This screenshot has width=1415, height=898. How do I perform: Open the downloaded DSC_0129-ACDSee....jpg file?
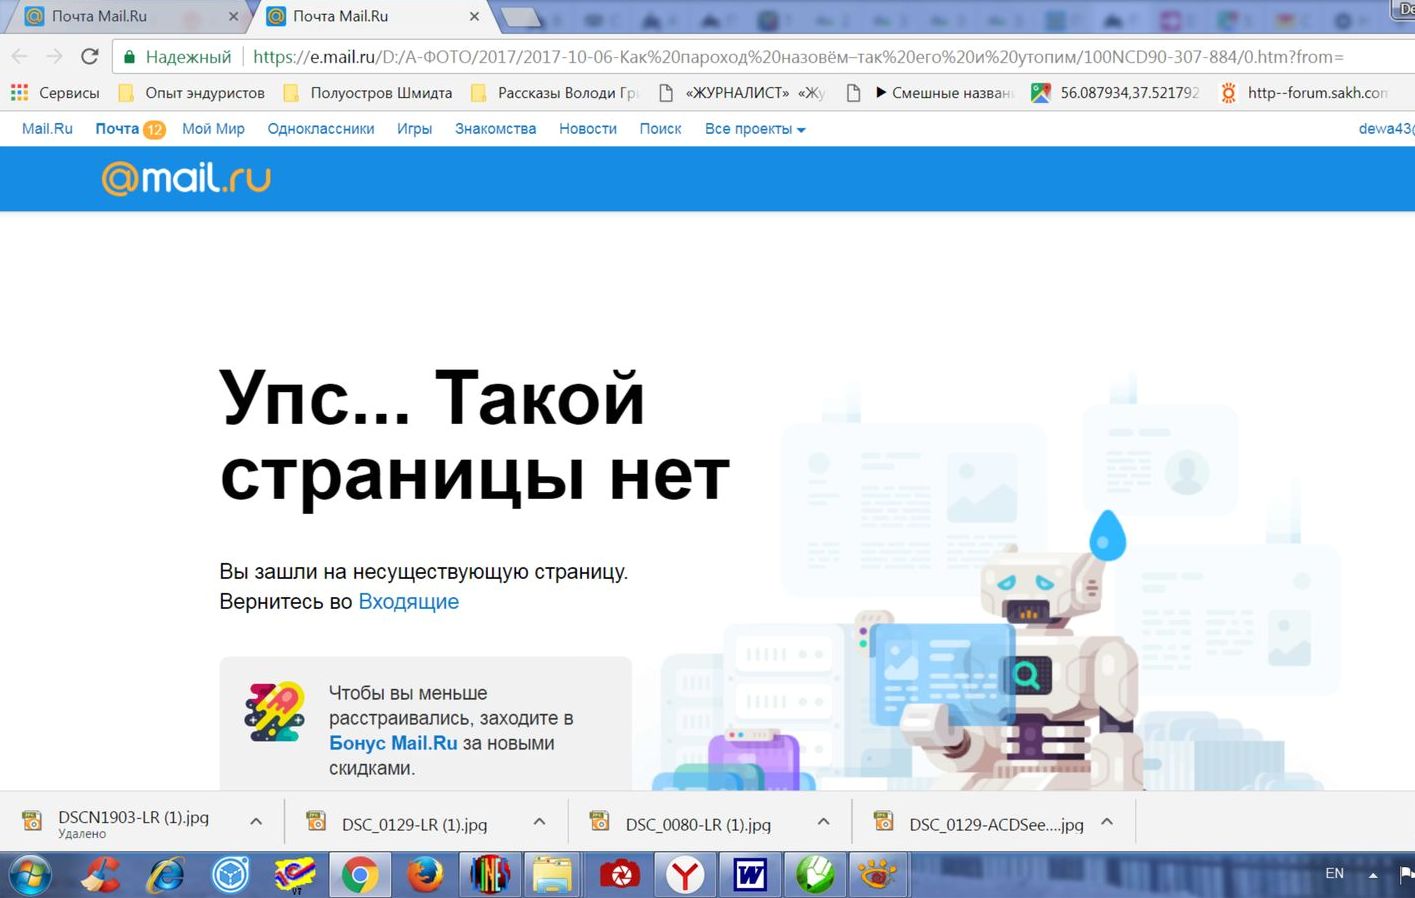[x=996, y=825]
